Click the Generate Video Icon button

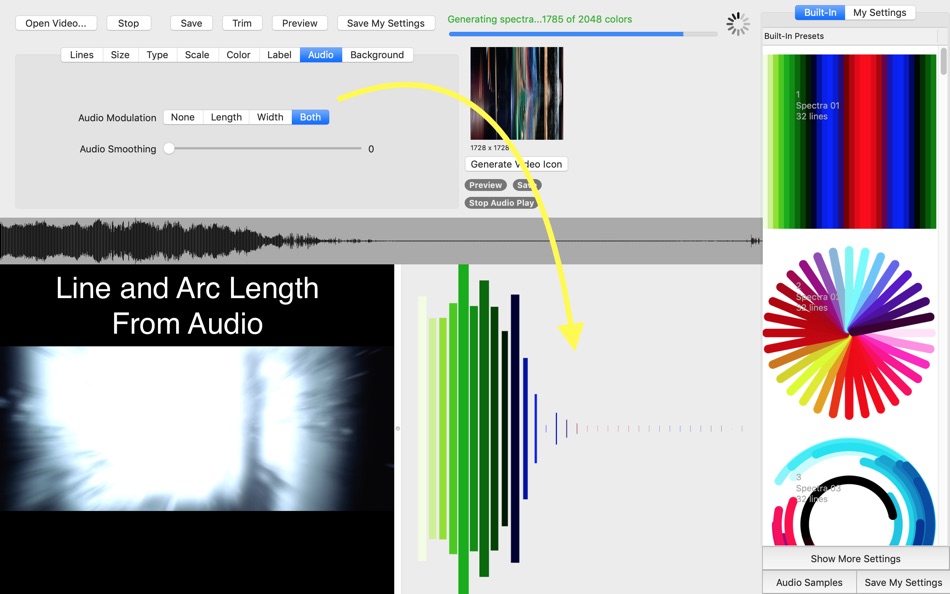pyautogui.click(x=516, y=164)
